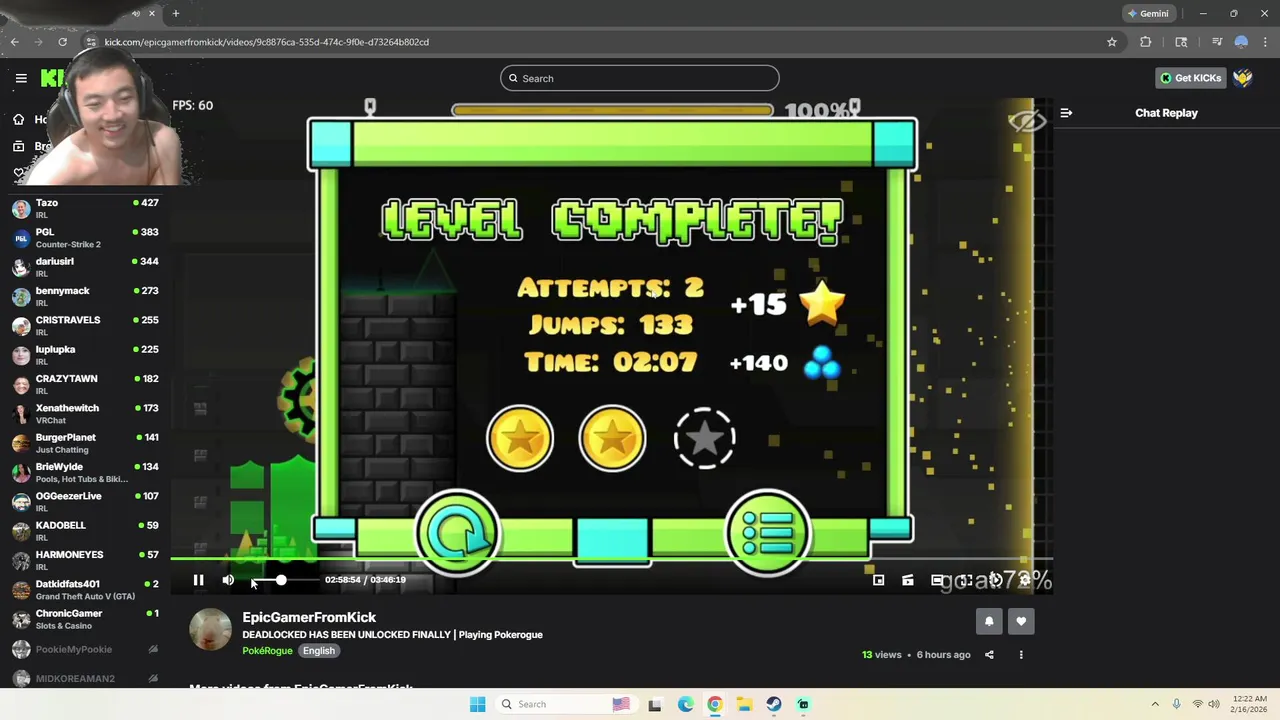Toggle follow heart for the channel
The width and height of the screenshot is (1280, 720).
pos(1021,621)
